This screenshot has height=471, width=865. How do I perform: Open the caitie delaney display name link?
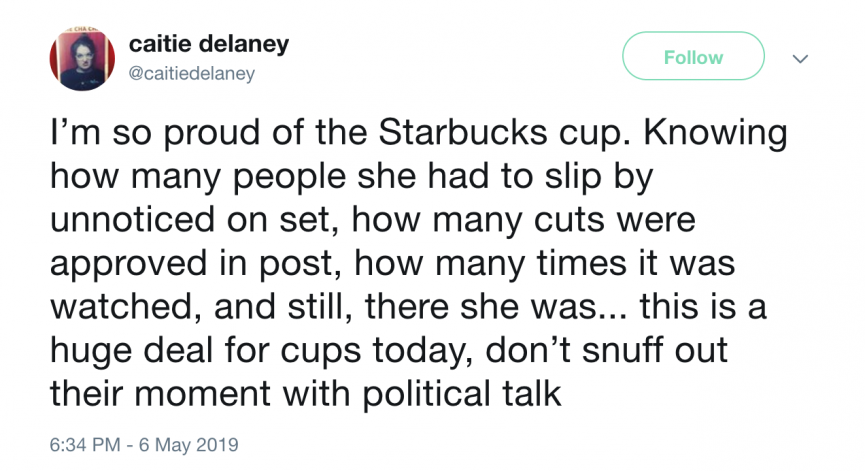coord(209,44)
